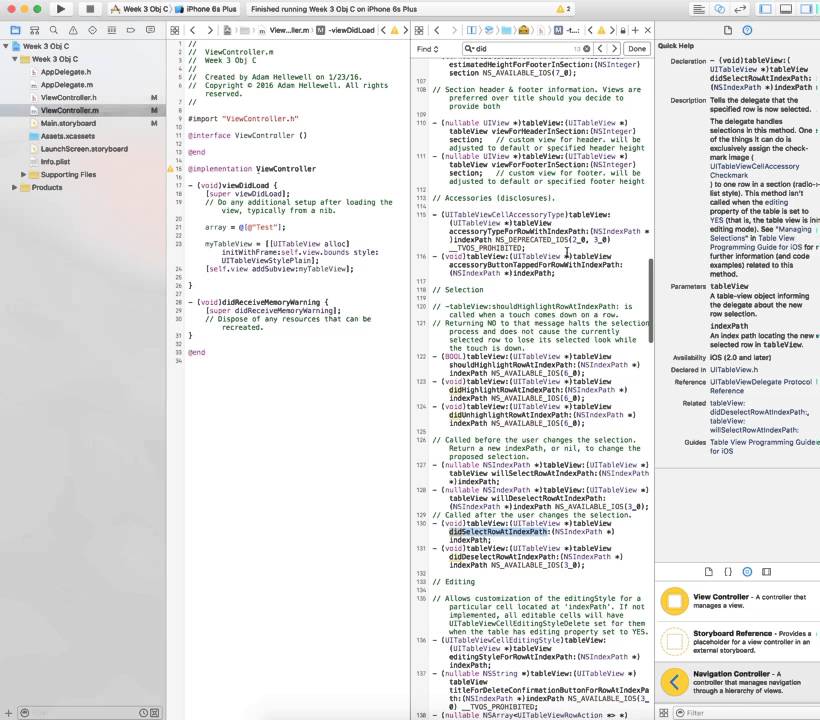Jump to next issue in assistant editor
Viewport: 820px width, 720px height.
pos(612,30)
